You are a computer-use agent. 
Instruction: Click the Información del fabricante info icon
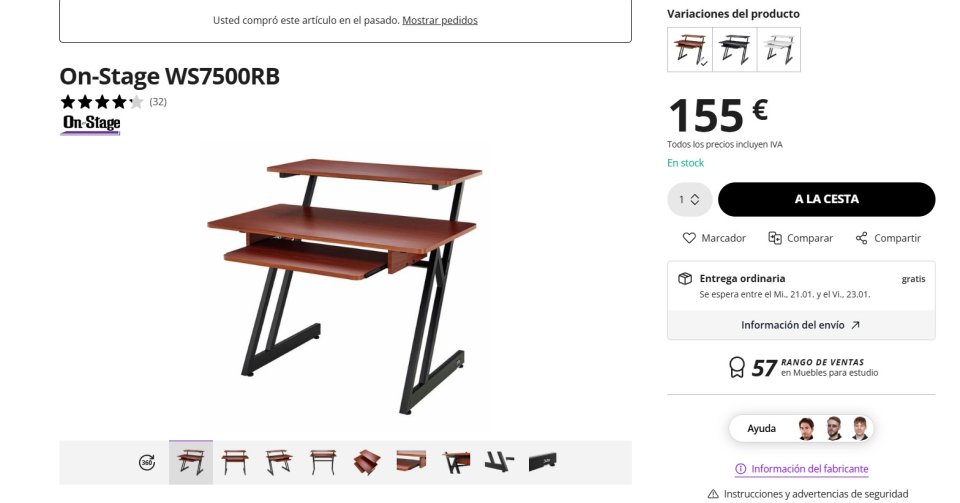tap(740, 469)
